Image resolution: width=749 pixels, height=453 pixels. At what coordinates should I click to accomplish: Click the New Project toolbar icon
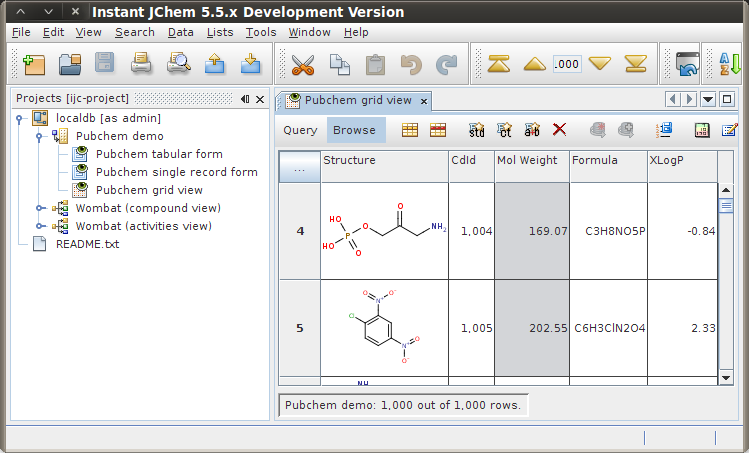pos(35,65)
